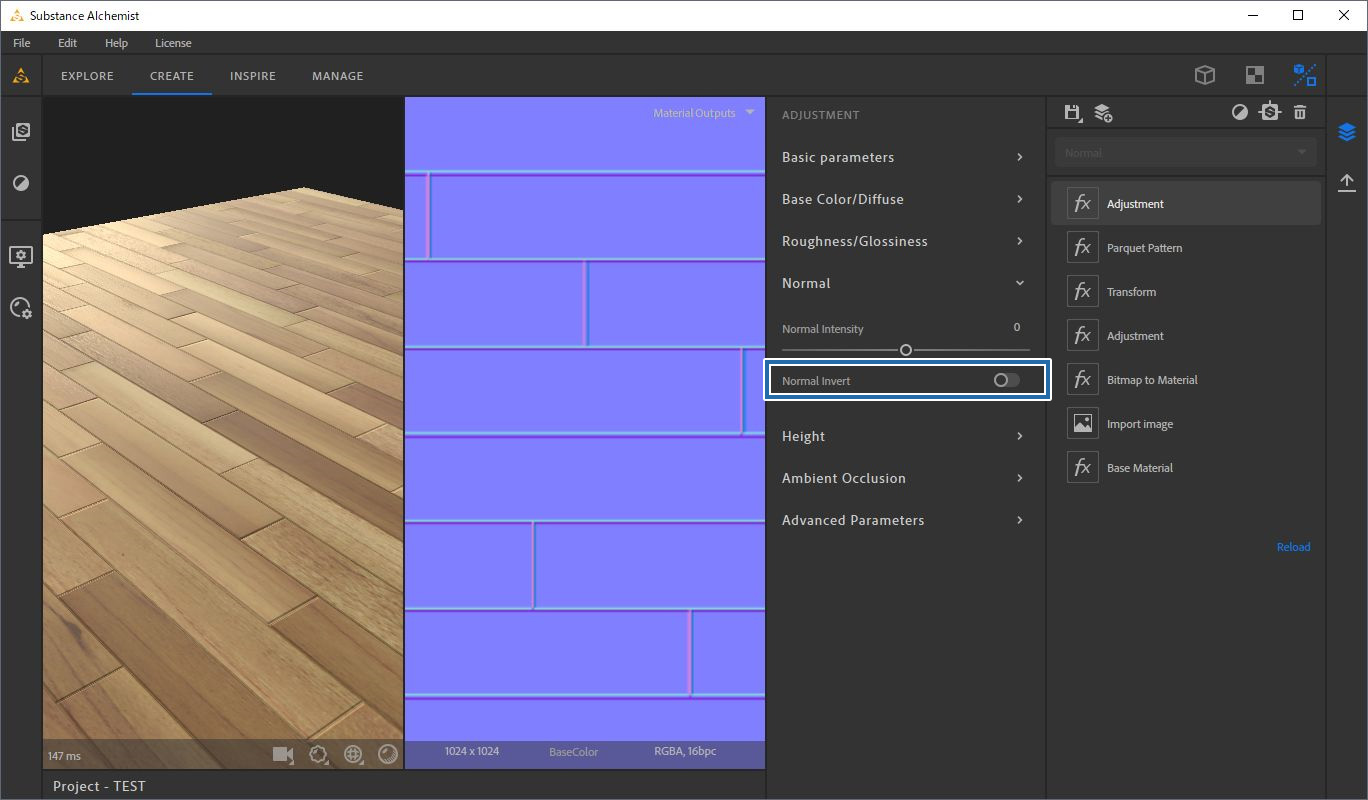Screen dimensions: 1368x800
Task: Open the Normal blend mode dropdown
Action: pyautogui.click(x=1185, y=153)
